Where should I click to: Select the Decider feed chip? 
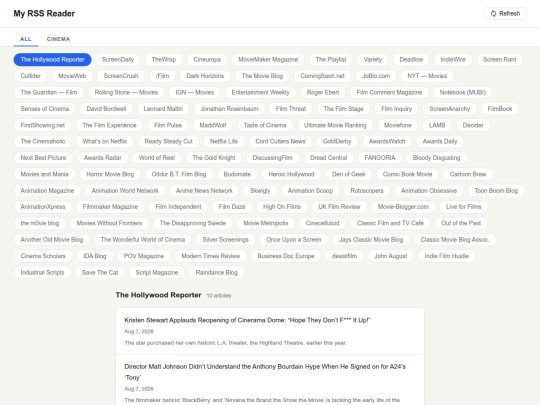(473, 125)
